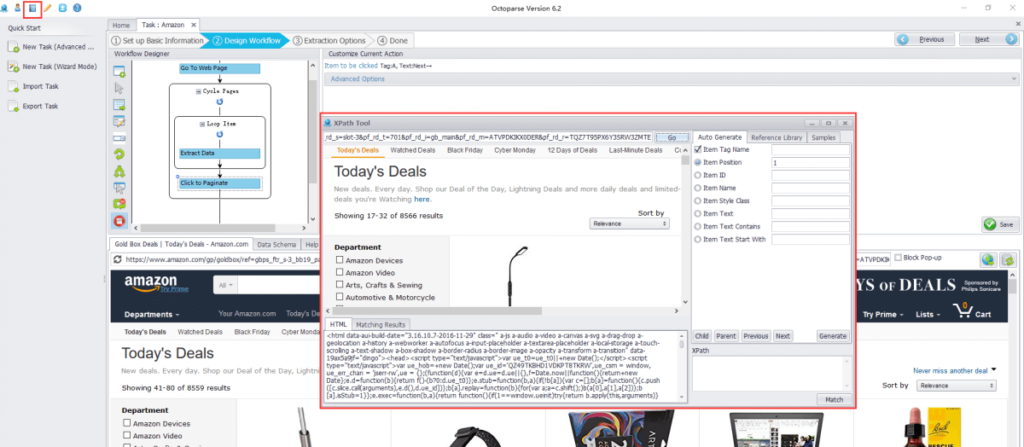Image resolution: width=1024 pixels, height=447 pixels.
Task: Select the Click to Paginate workflow step
Action: point(219,183)
